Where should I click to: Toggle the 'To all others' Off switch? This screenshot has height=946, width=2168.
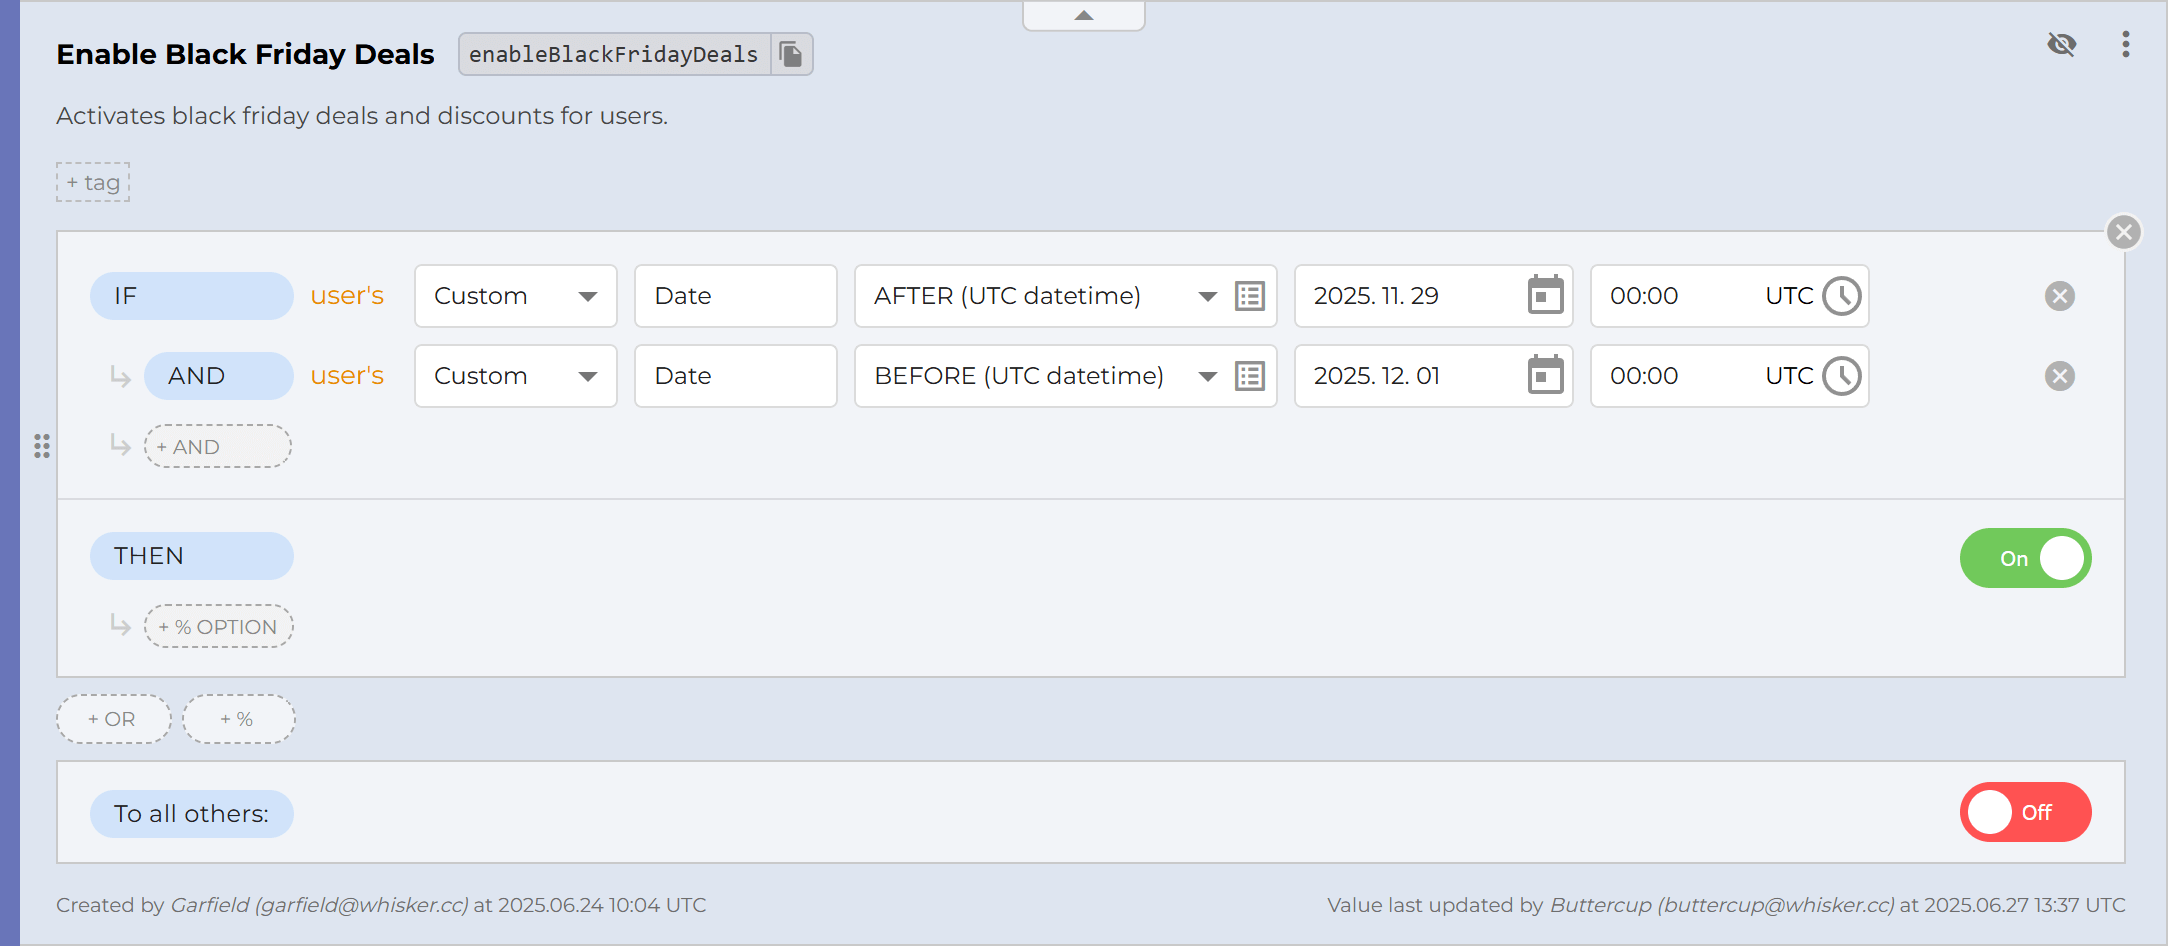[2025, 812]
